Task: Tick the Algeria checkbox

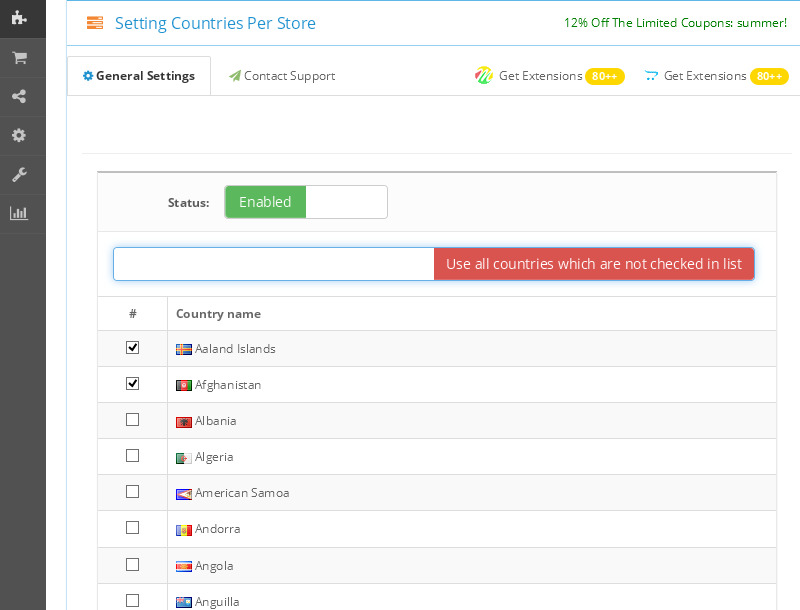Action: [x=132, y=456]
